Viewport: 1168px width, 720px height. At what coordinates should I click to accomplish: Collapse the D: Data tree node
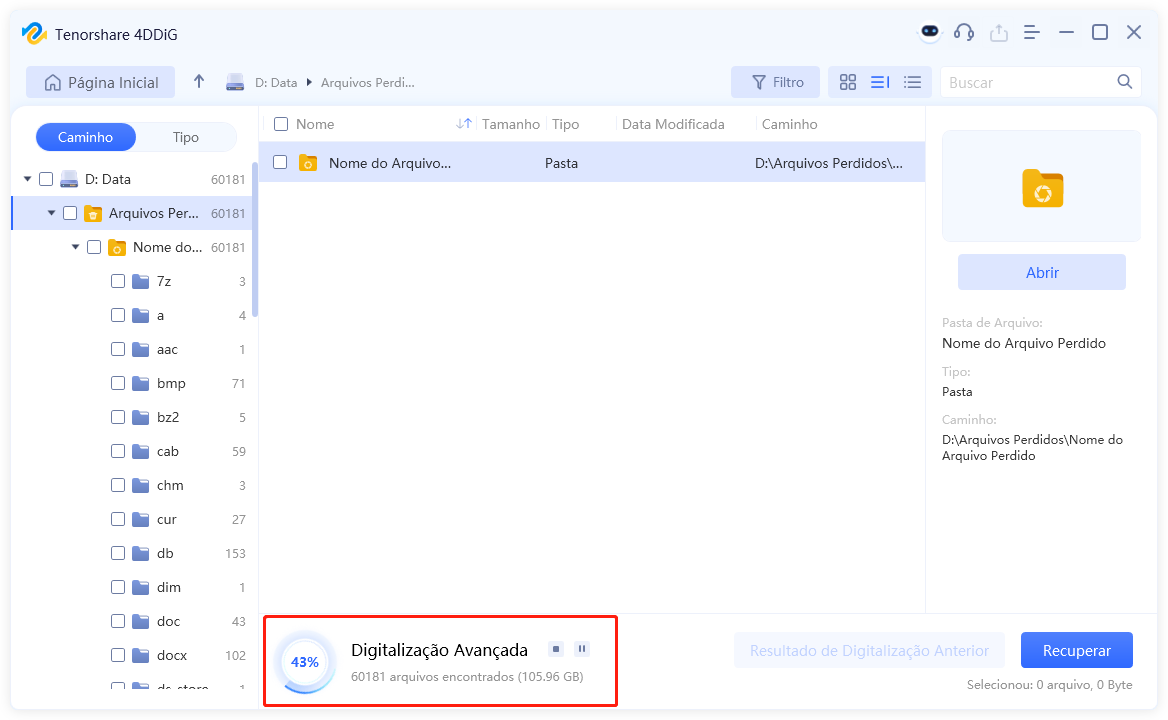25,178
